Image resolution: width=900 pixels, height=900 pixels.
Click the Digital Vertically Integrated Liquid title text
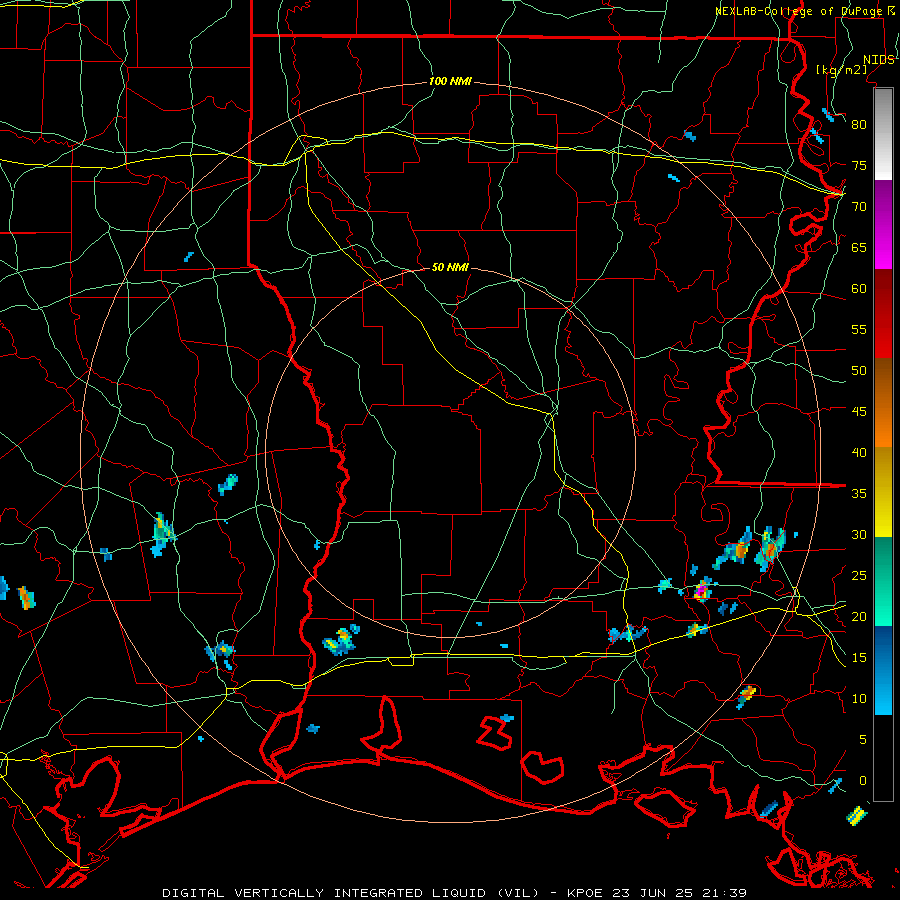351,893
